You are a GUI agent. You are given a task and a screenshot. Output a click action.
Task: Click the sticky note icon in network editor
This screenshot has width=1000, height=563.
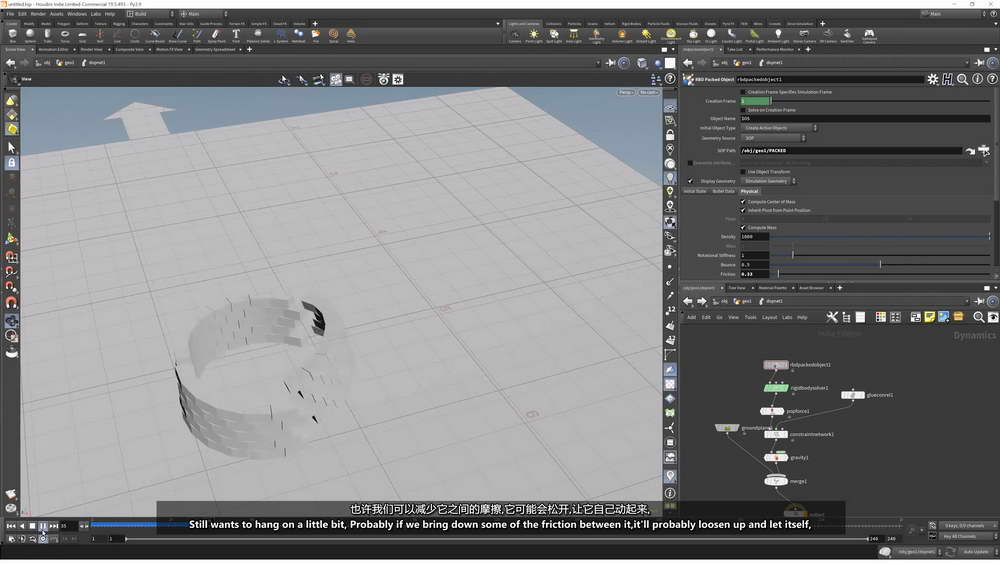pos(929,317)
